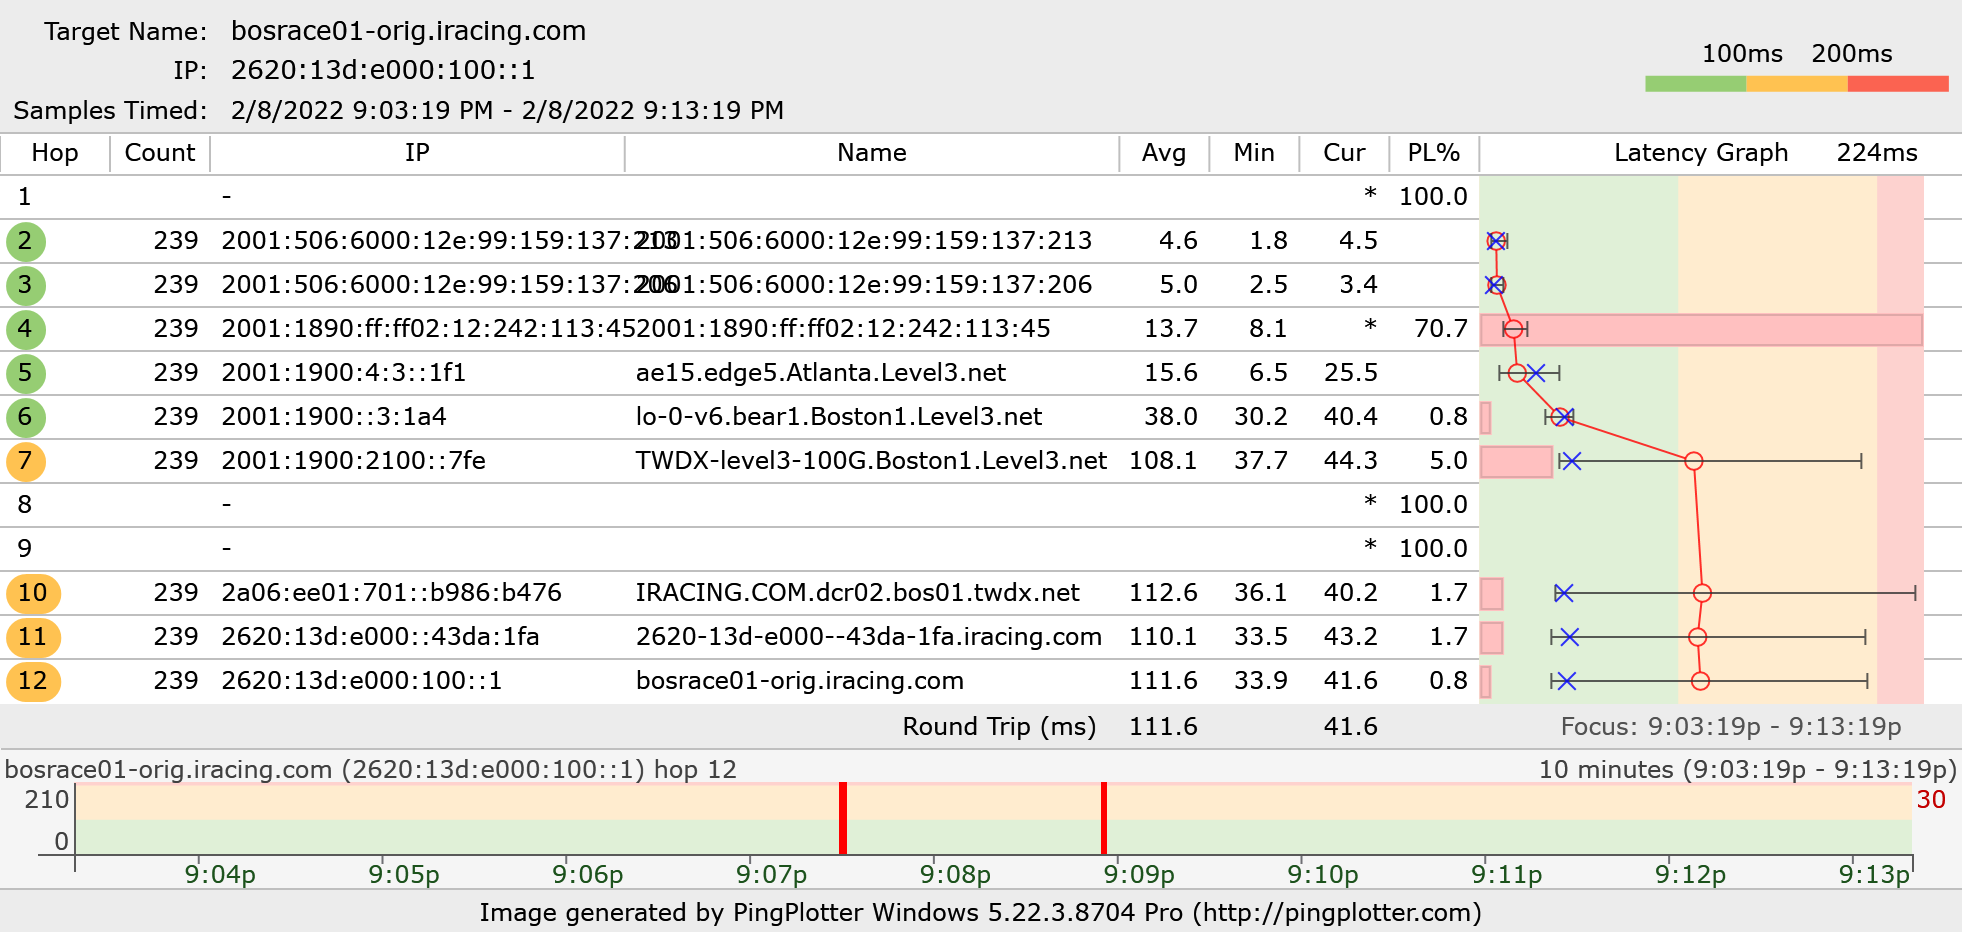This screenshot has width=1962, height=932.
Task: Select the orange hop 11 badge
Action: [33, 637]
